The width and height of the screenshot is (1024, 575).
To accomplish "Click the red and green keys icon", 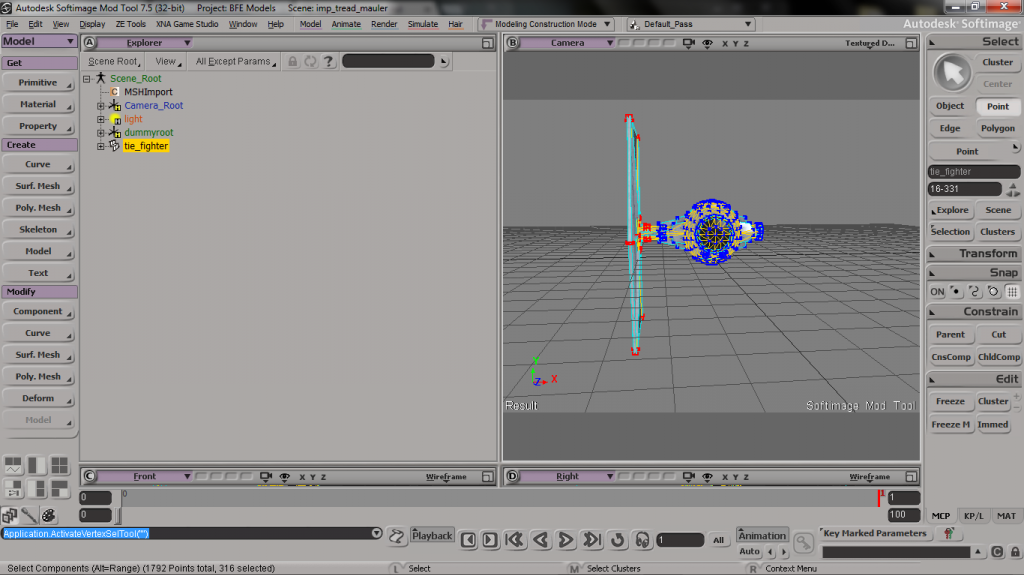I will tap(949, 534).
